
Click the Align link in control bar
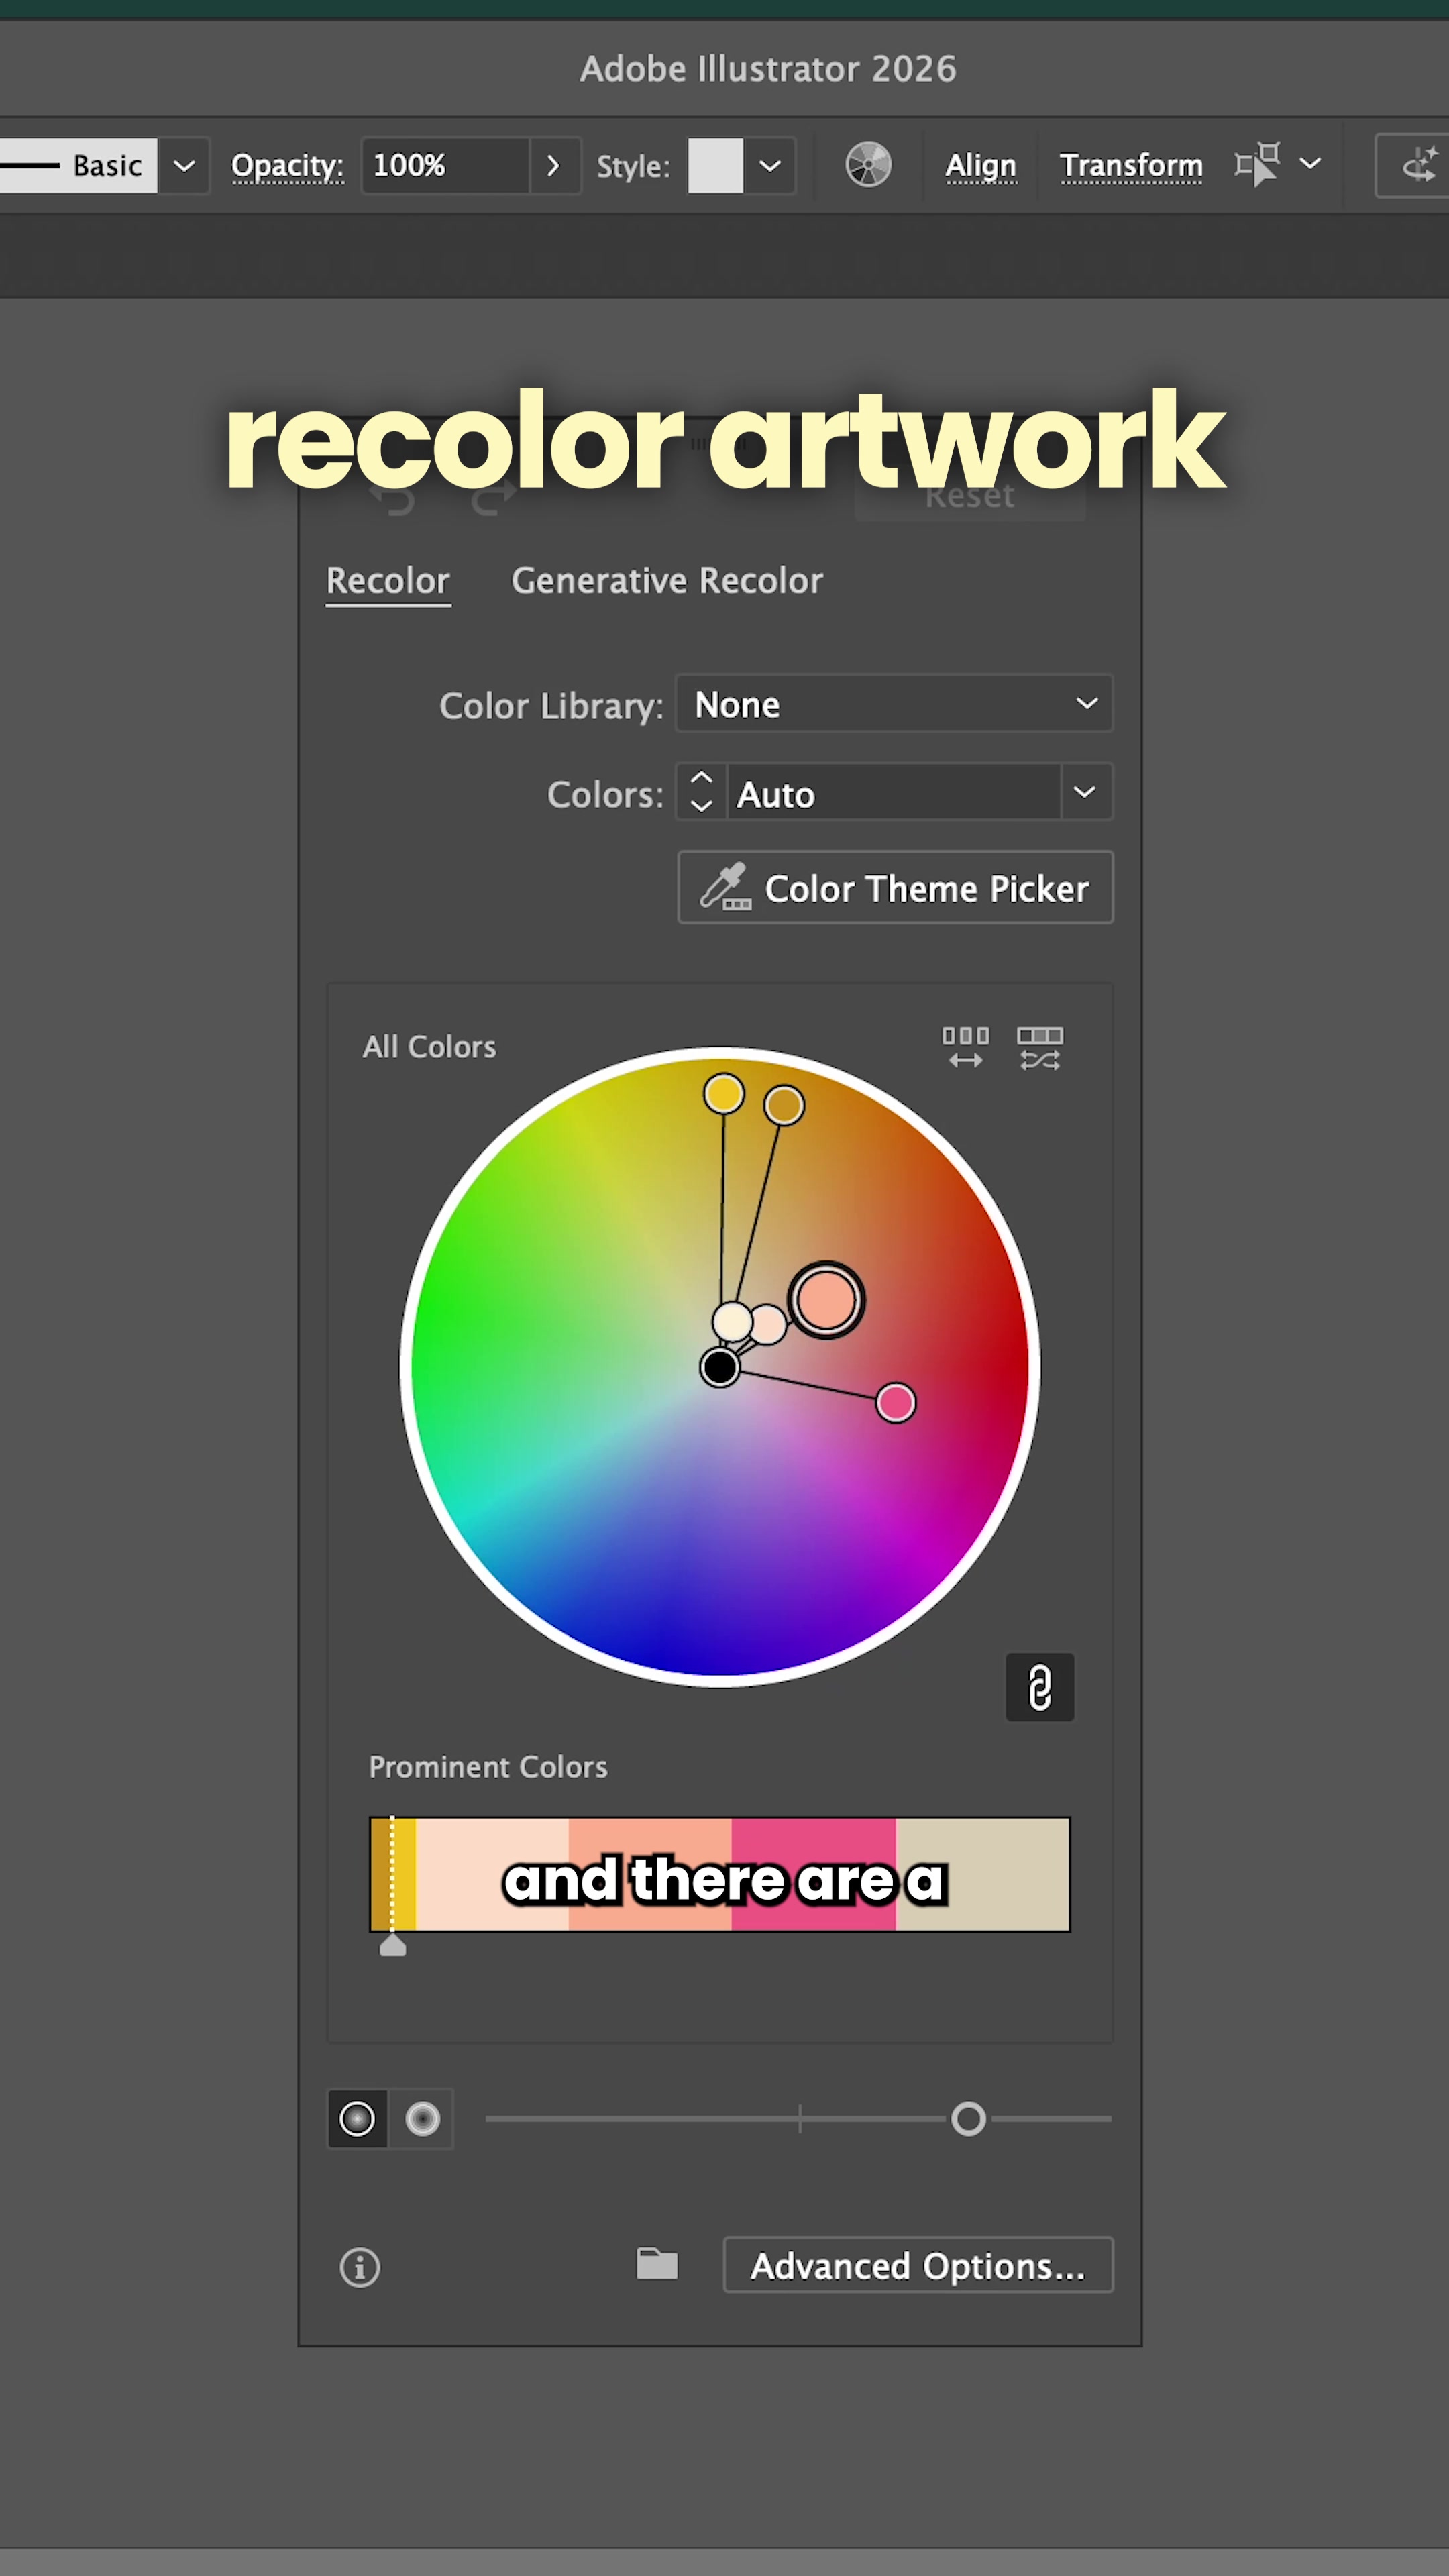(981, 165)
